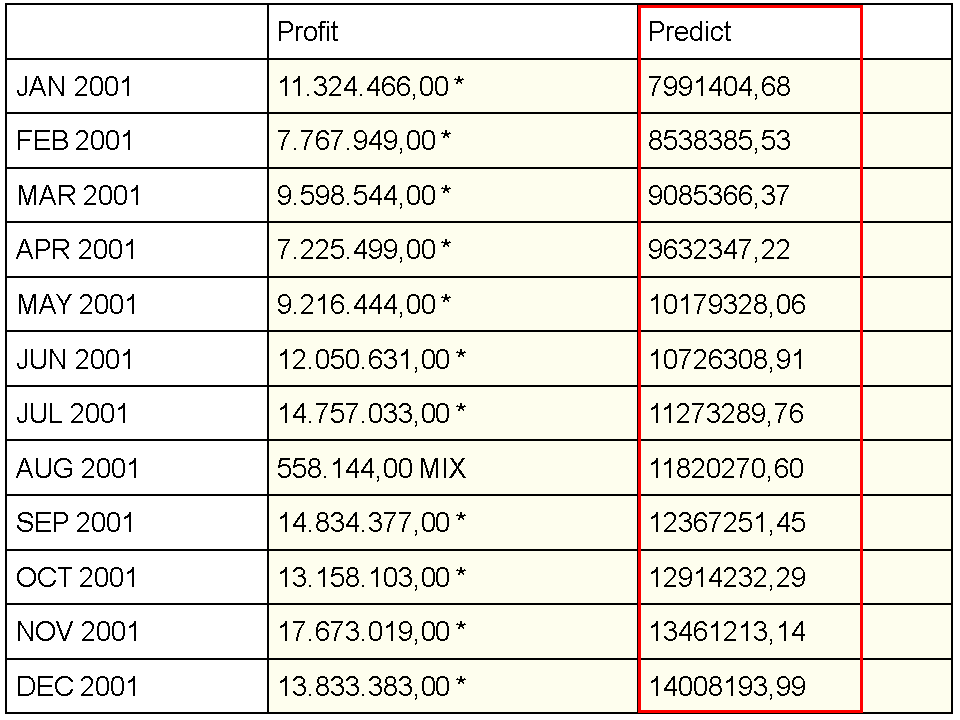
Task: Click the Profit column header
Action: click(x=308, y=32)
